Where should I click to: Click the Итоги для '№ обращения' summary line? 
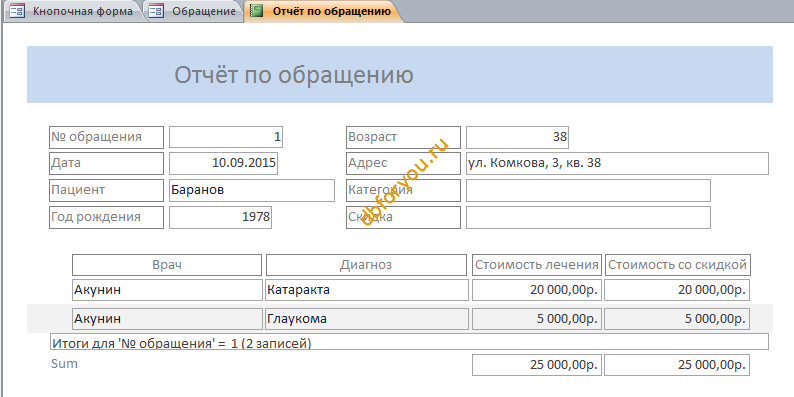point(409,342)
